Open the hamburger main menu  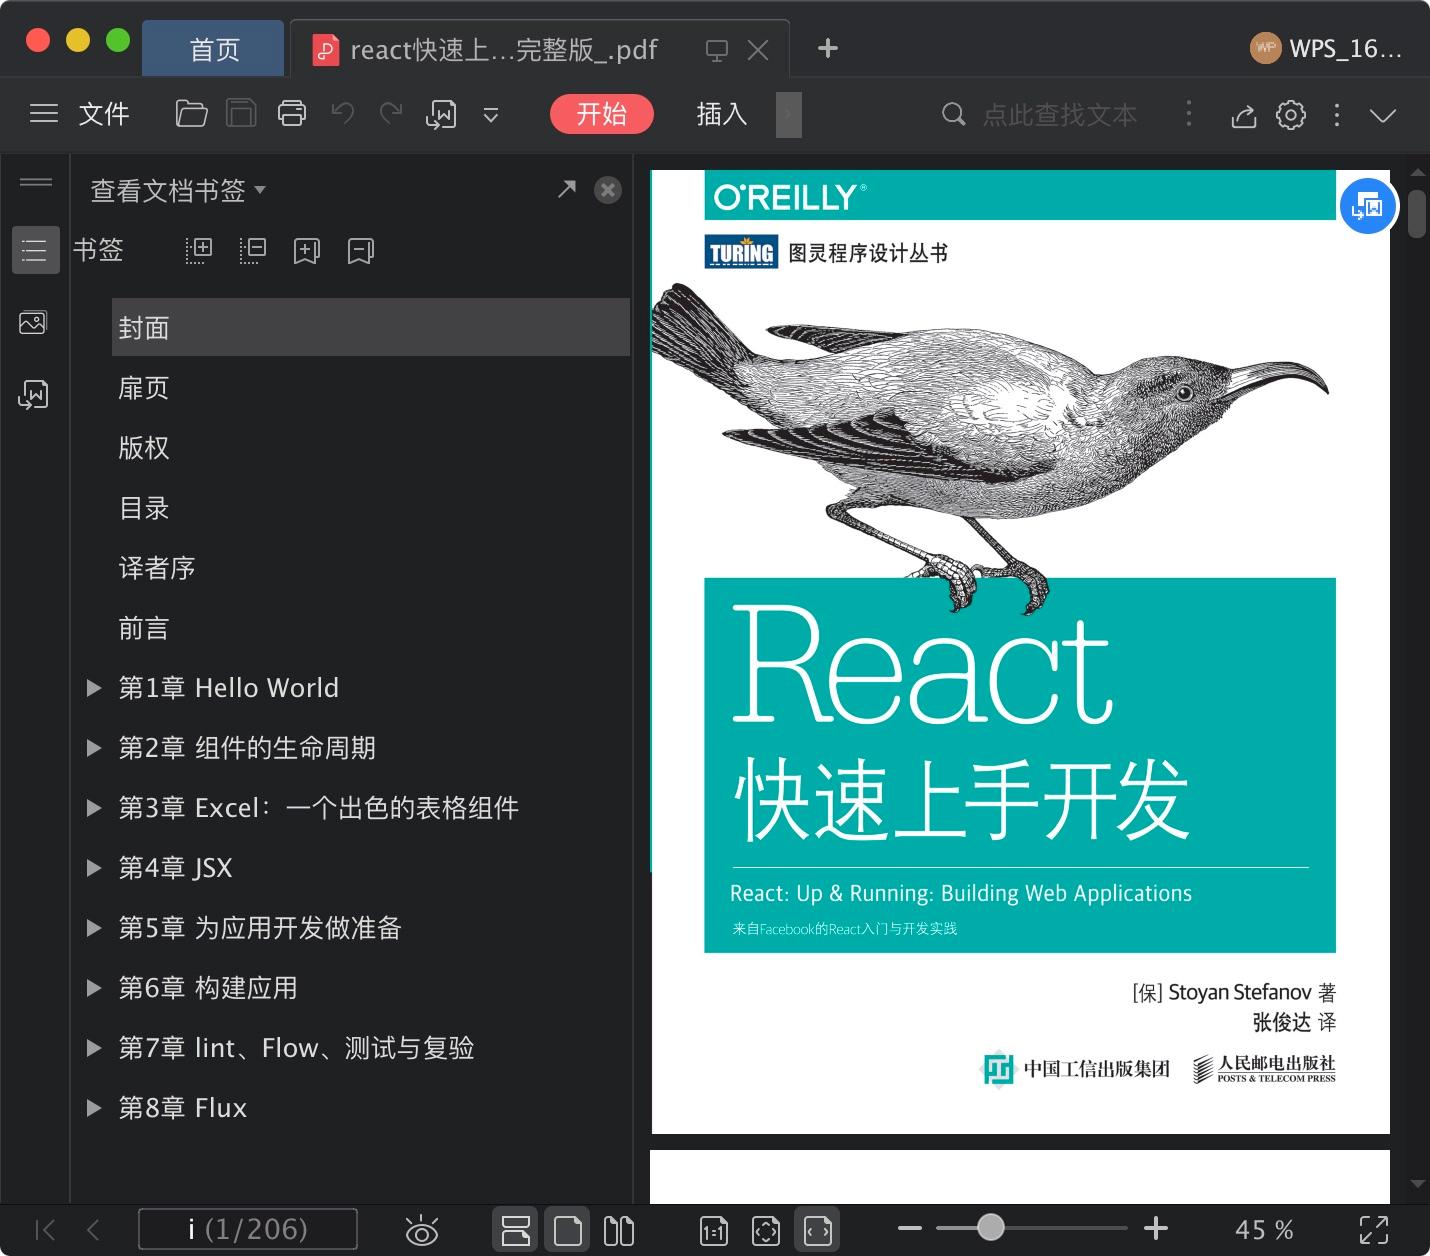click(44, 114)
